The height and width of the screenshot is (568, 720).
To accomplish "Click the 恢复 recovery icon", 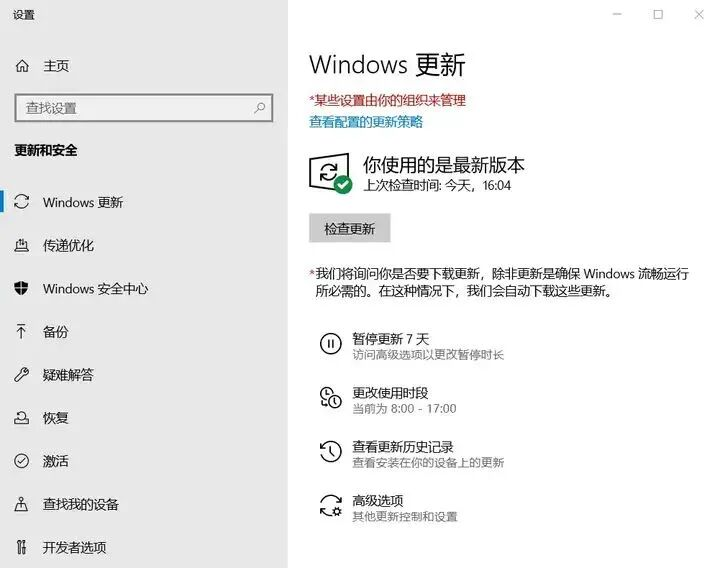I will [x=22, y=417].
